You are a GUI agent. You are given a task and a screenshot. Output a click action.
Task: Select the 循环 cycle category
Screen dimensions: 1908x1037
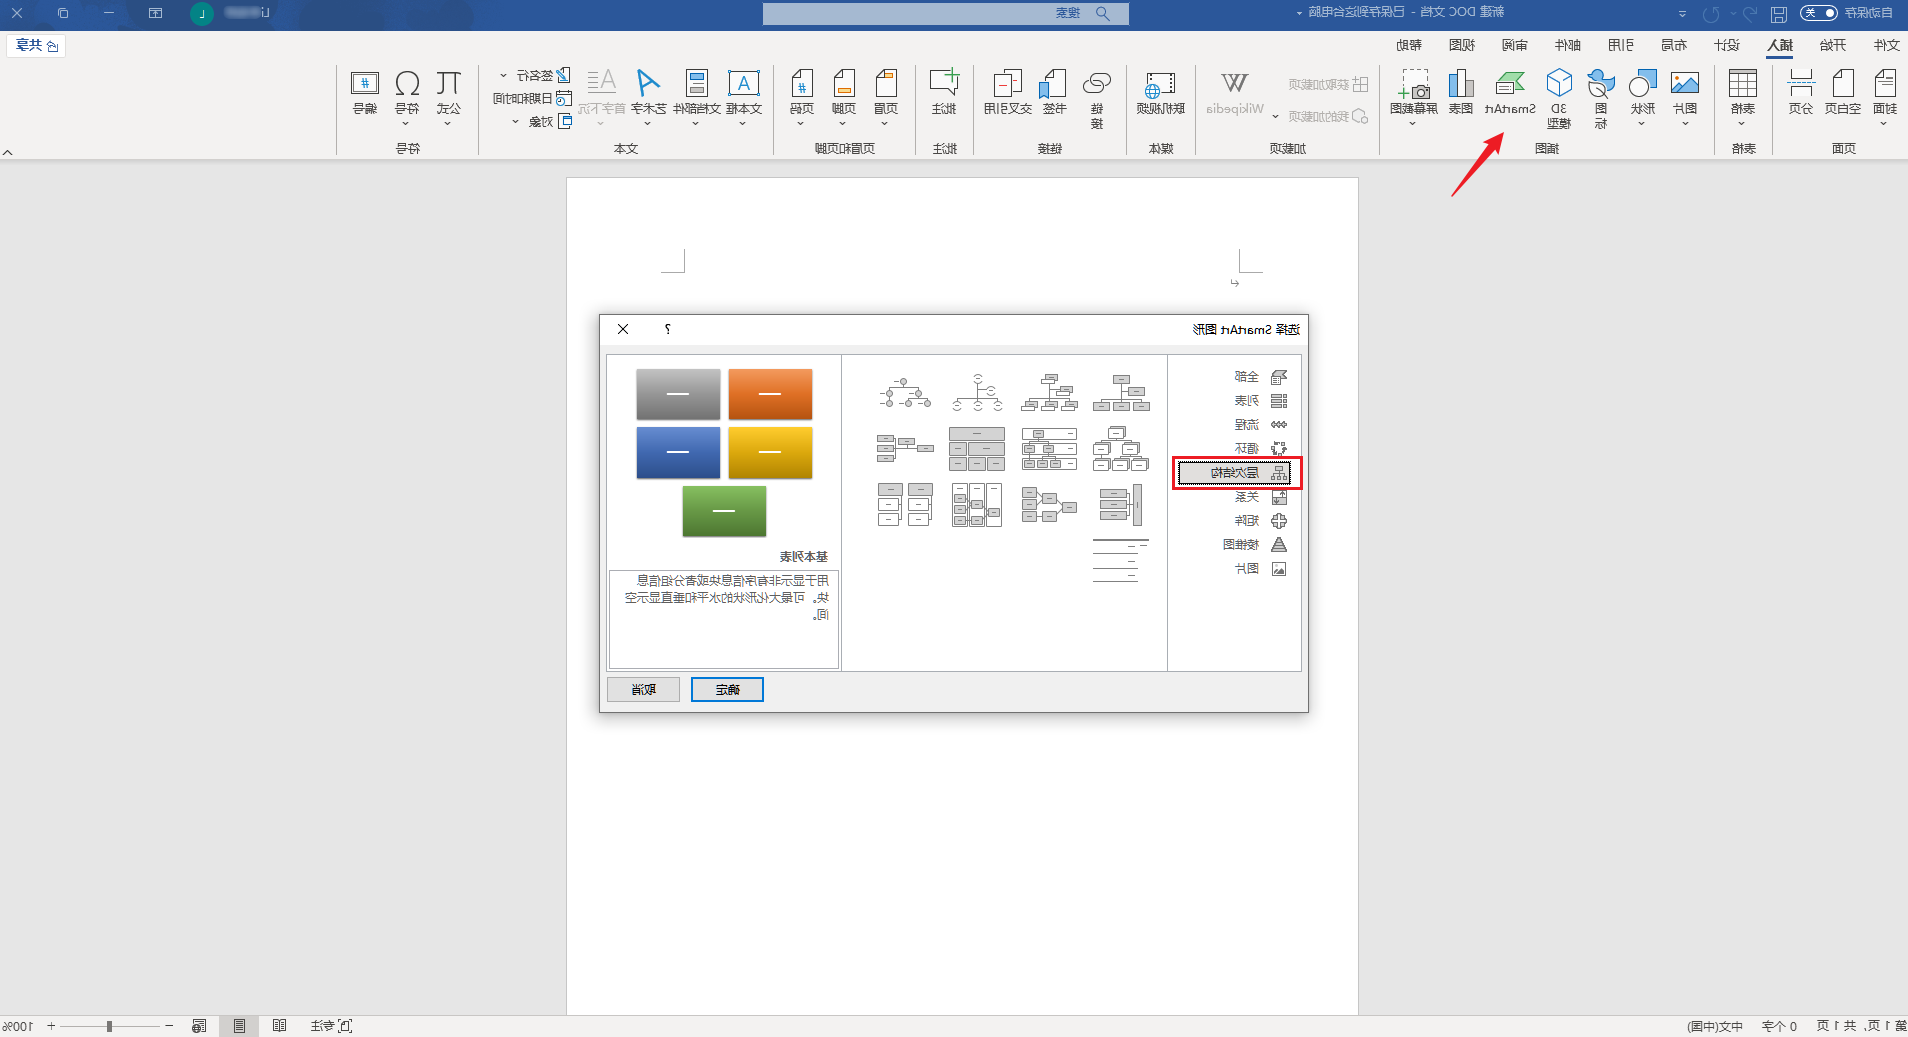[x=1260, y=449]
